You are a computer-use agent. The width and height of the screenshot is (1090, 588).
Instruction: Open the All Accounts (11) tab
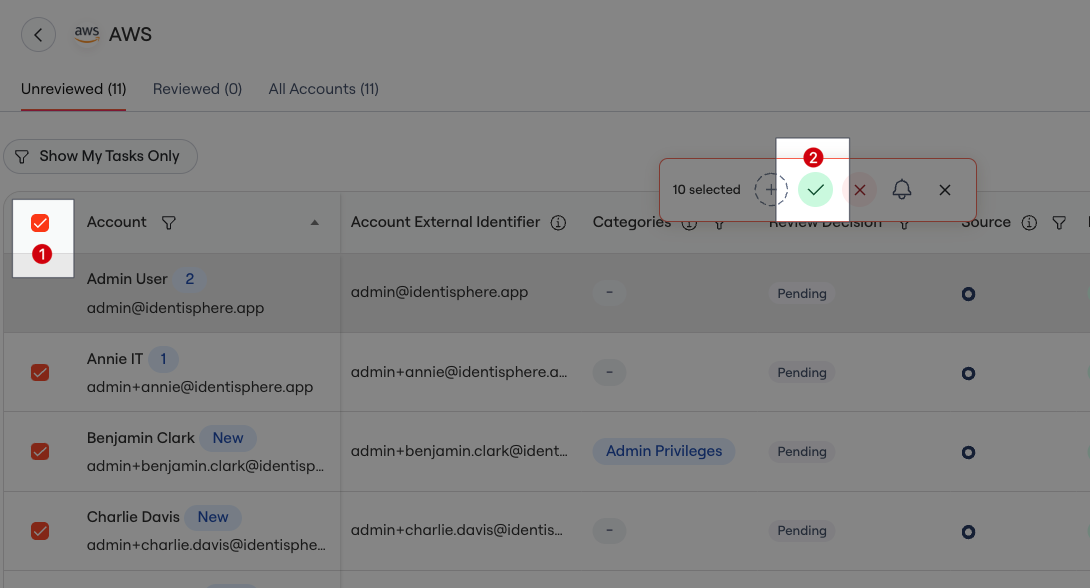pos(323,89)
